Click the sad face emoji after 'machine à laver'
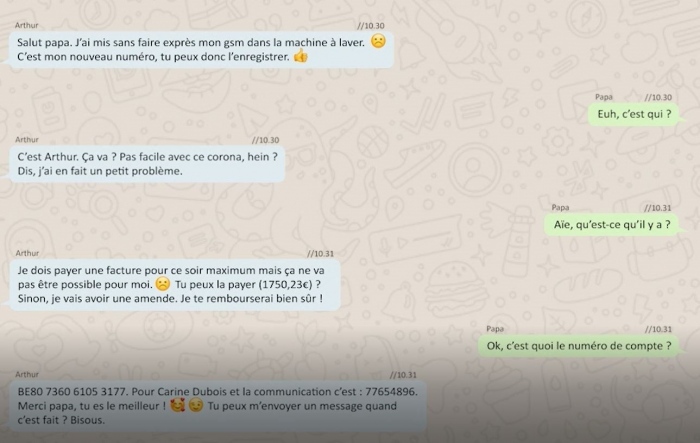Screen dimensions: 700x443 [378, 41]
